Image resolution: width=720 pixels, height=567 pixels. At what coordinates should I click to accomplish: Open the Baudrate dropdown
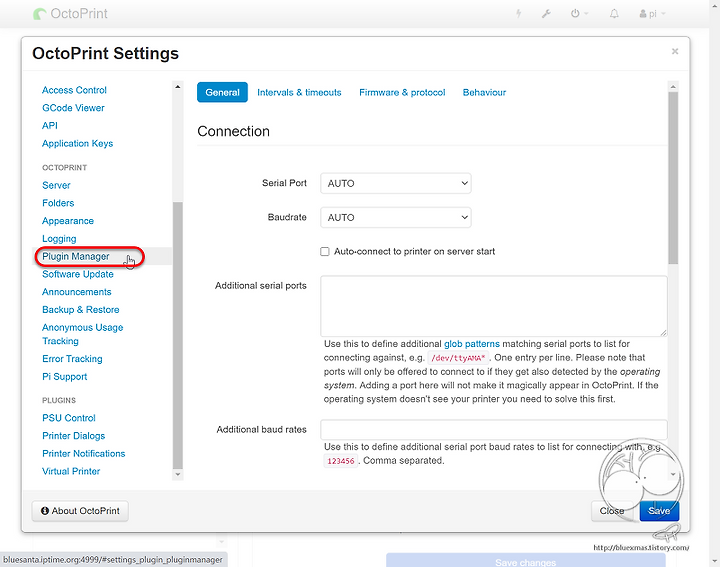point(396,217)
